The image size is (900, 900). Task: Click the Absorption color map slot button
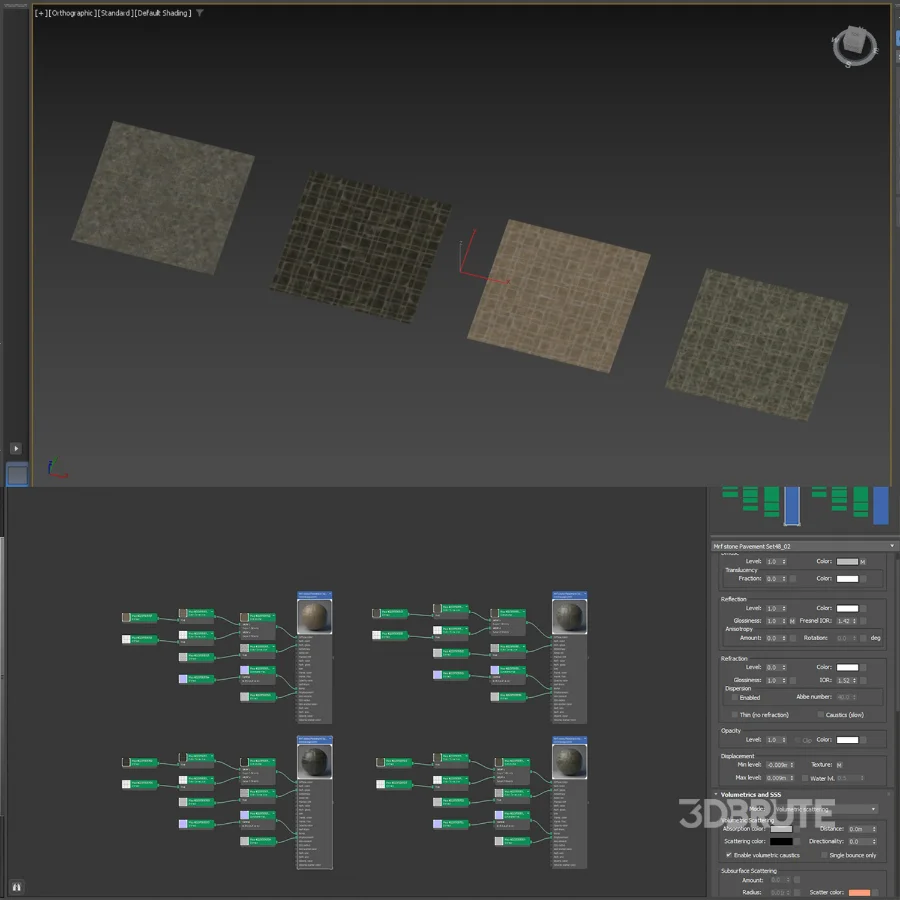coord(797,829)
